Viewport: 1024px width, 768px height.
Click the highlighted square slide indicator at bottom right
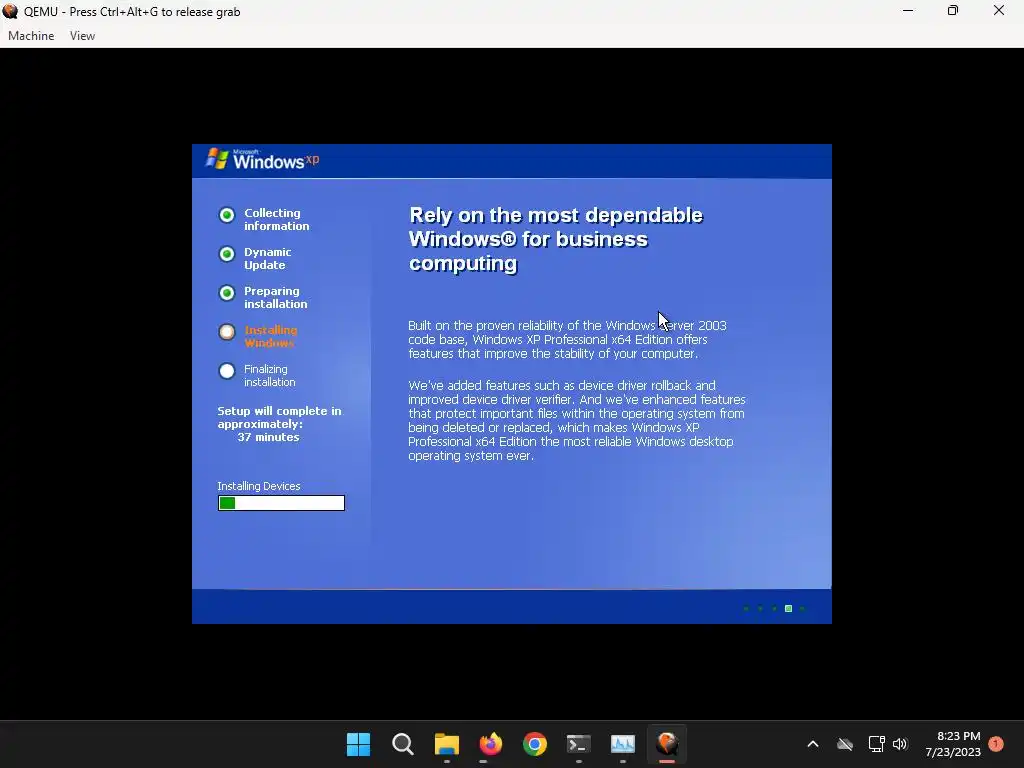788,609
